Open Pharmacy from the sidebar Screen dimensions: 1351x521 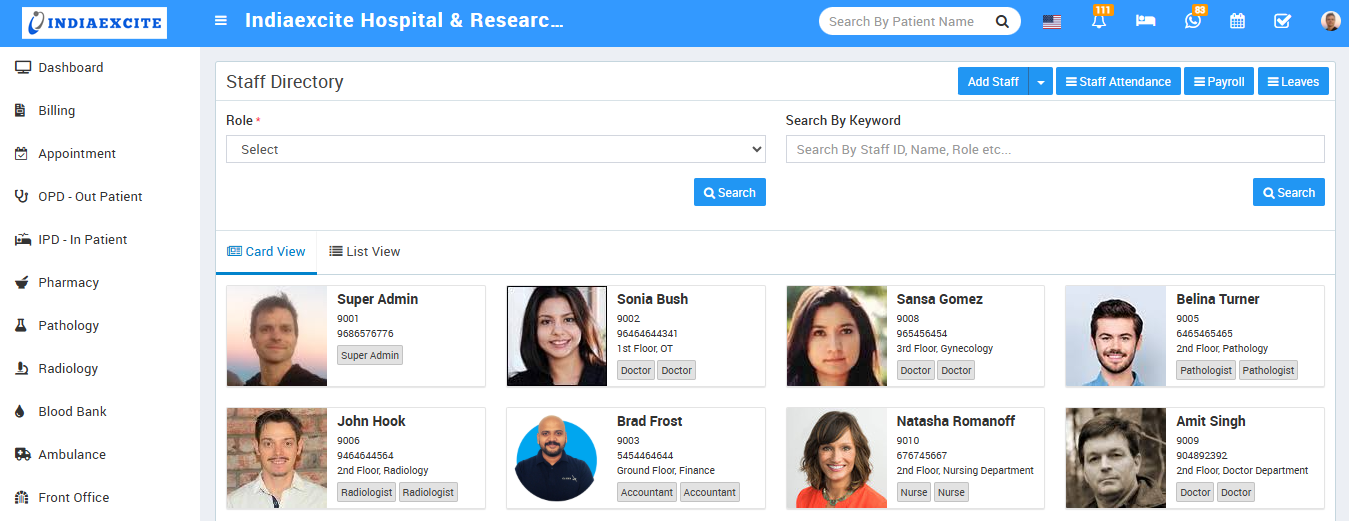(68, 283)
